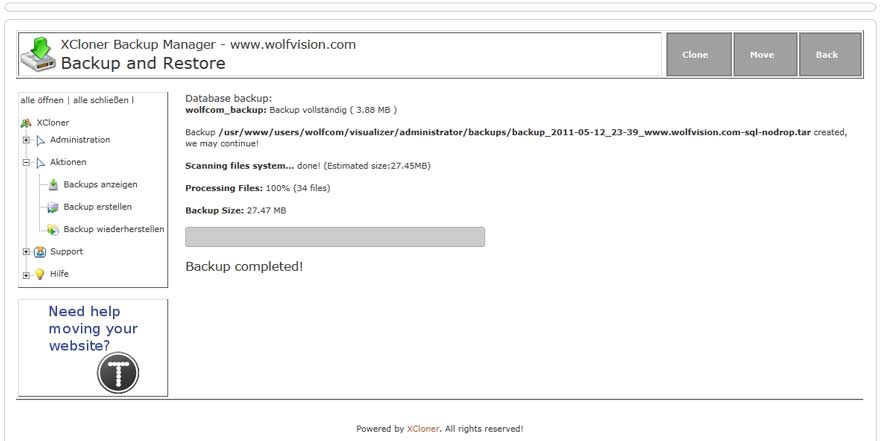880x441 pixels.
Task: Click the Backup erstellen icon
Action: click(53, 207)
